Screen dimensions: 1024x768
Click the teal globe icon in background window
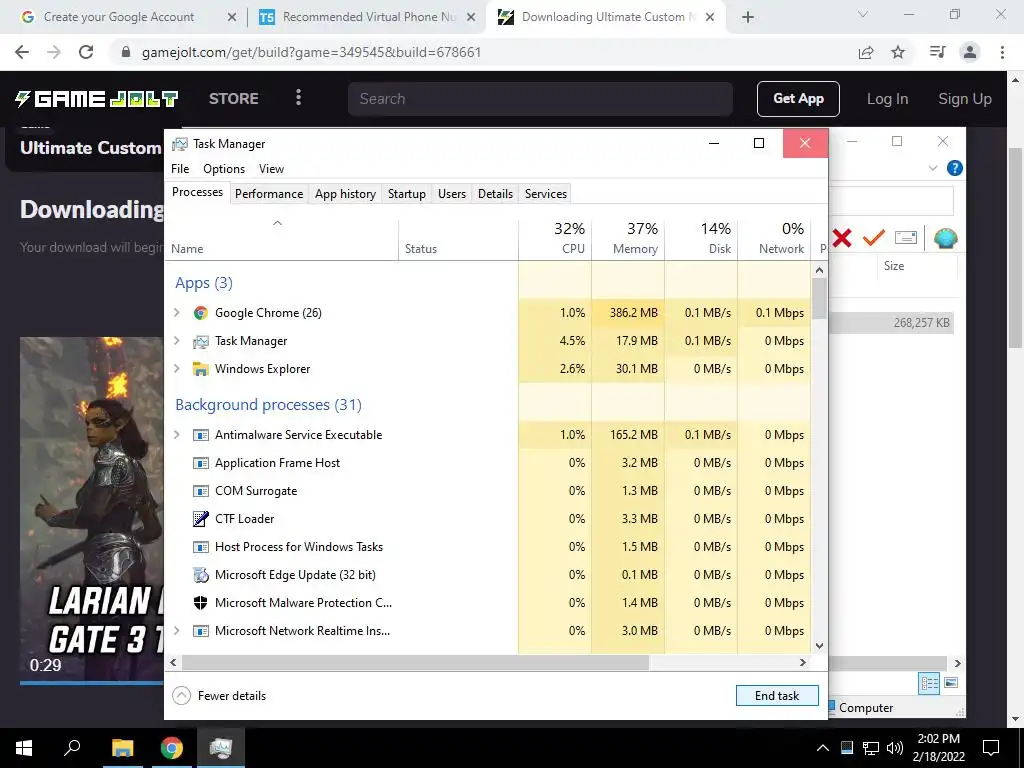[x=945, y=238]
